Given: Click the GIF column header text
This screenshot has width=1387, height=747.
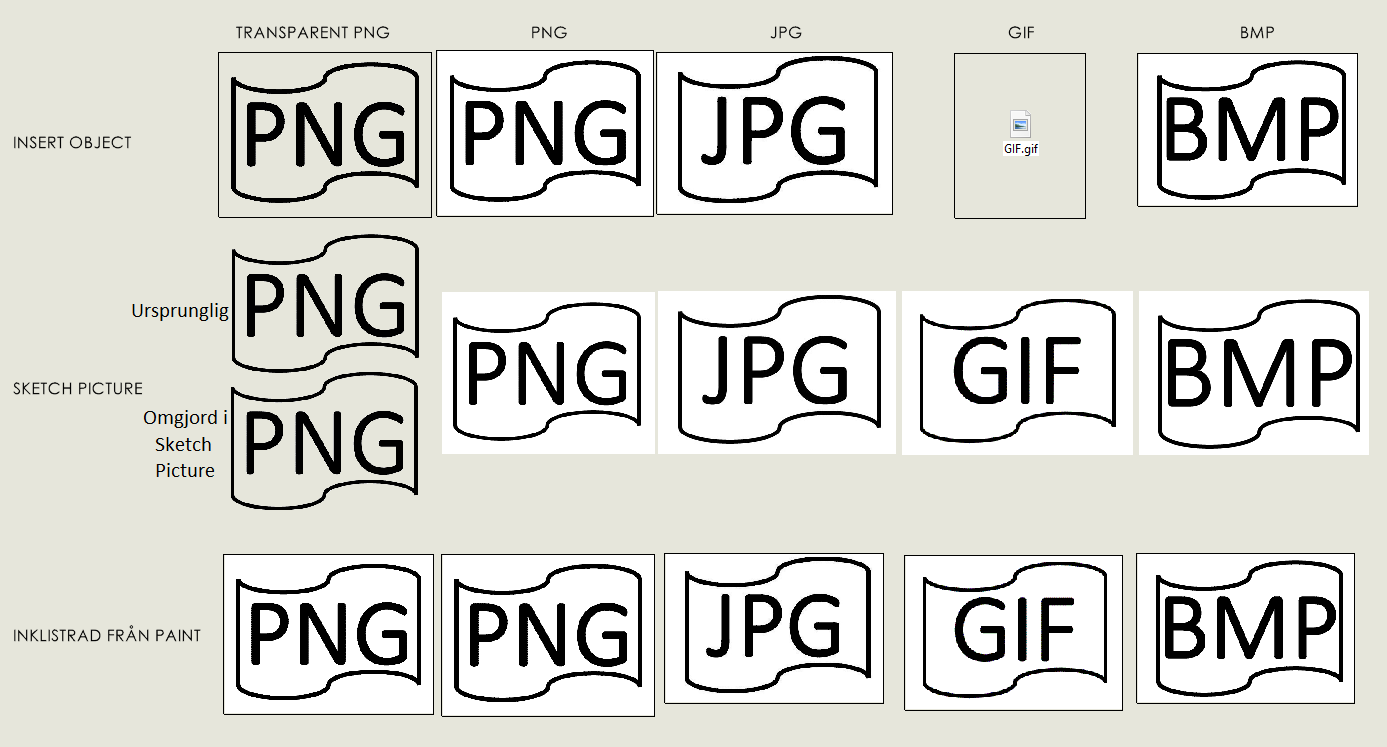Looking at the screenshot, I should [1021, 33].
